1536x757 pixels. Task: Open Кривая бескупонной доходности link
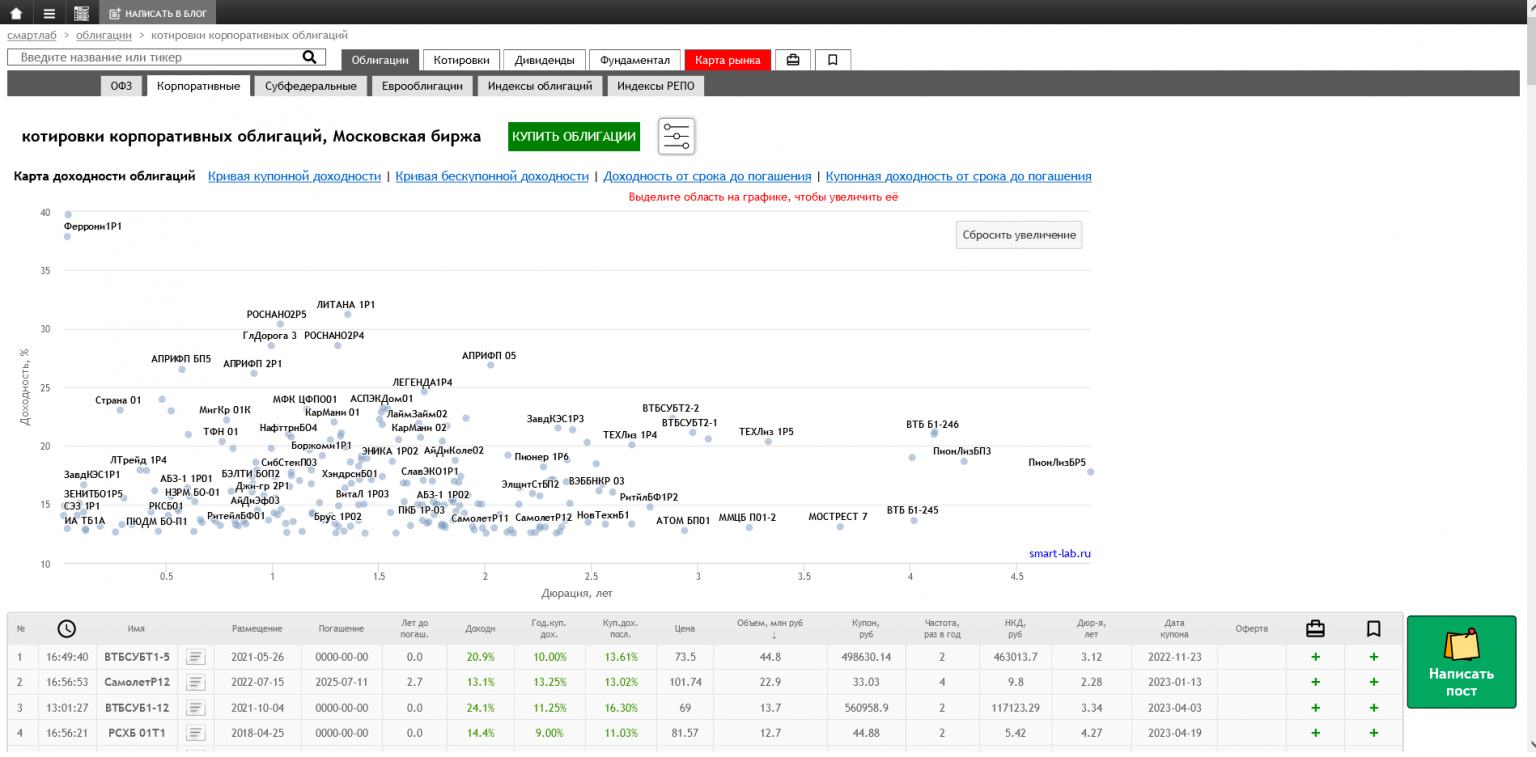[x=492, y=176]
